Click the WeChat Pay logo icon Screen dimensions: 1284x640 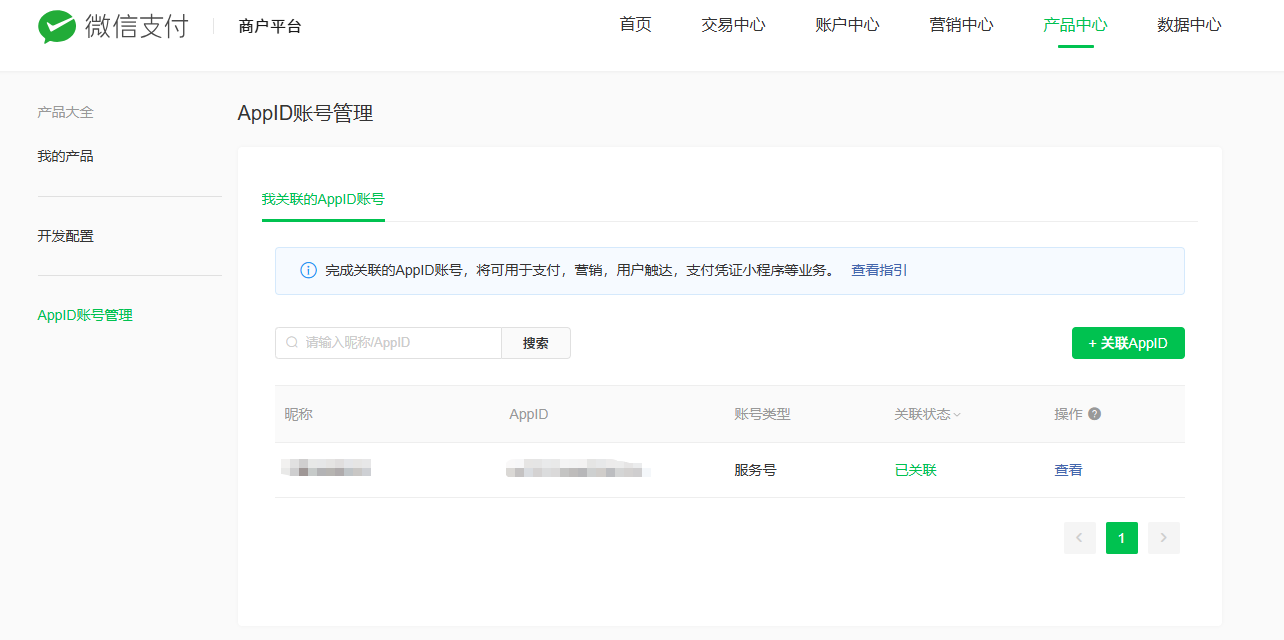[x=56, y=27]
